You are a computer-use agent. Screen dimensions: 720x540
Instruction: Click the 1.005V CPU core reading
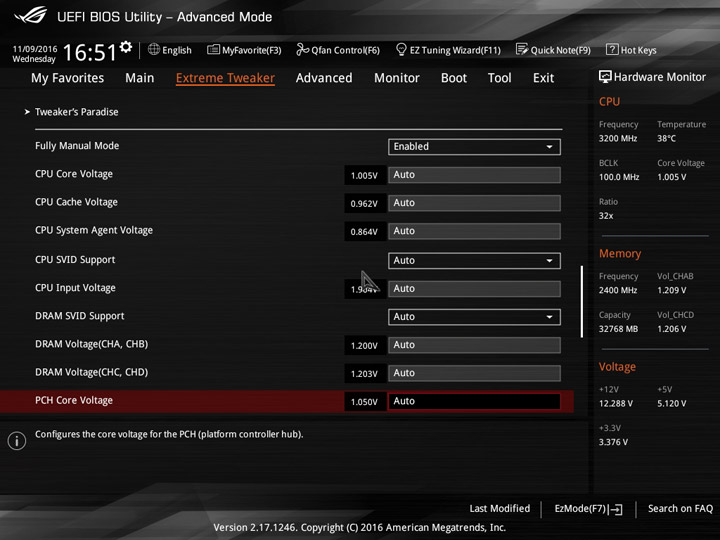pyautogui.click(x=365, y=175)
